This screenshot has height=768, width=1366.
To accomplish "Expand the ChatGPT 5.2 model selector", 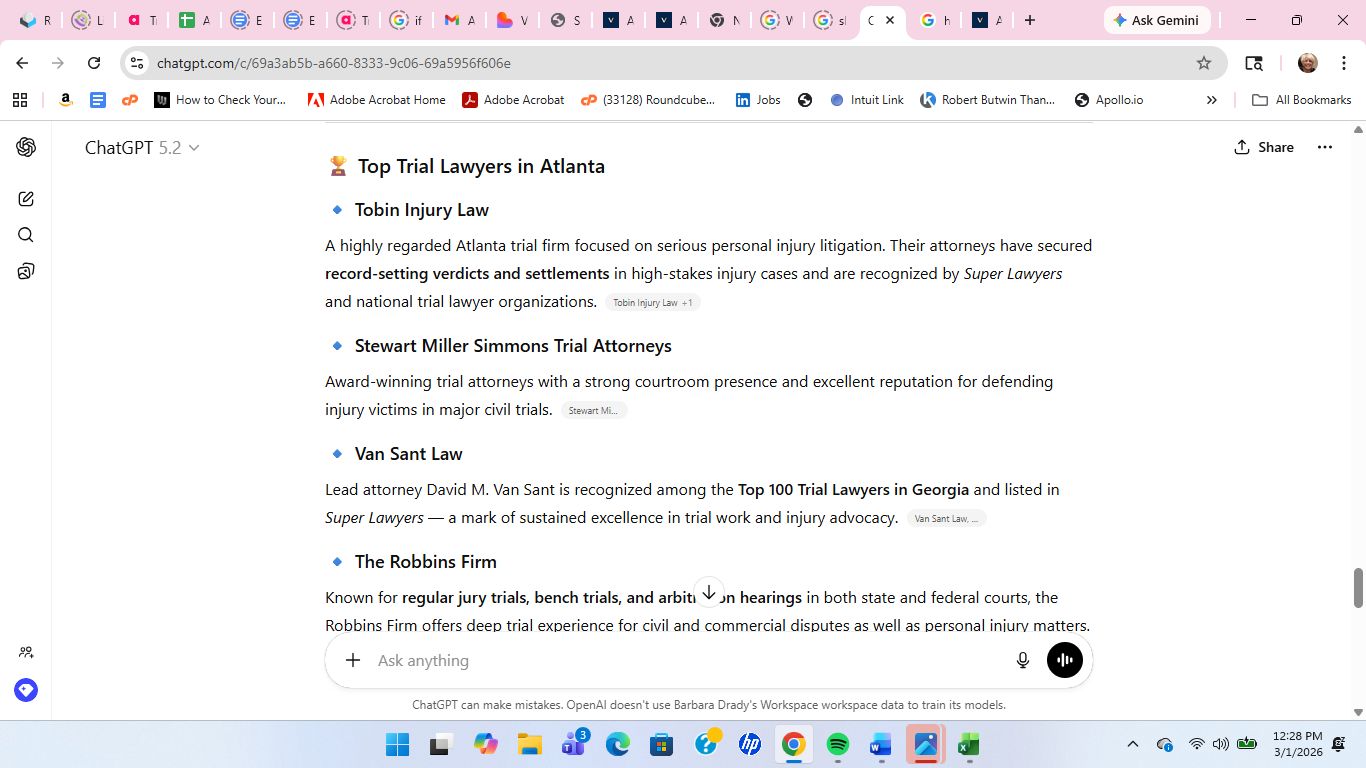I will (142, 147).
